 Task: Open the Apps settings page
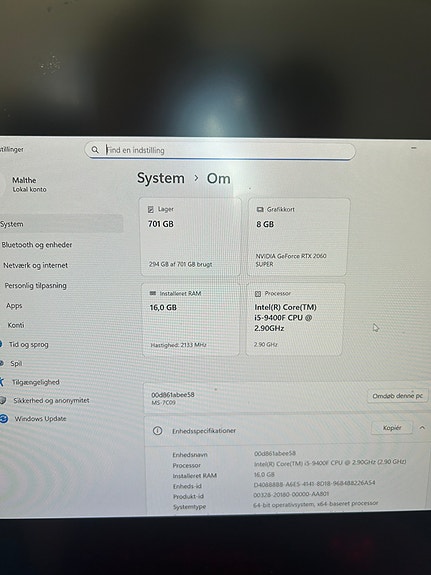click(x=14, y=305)
